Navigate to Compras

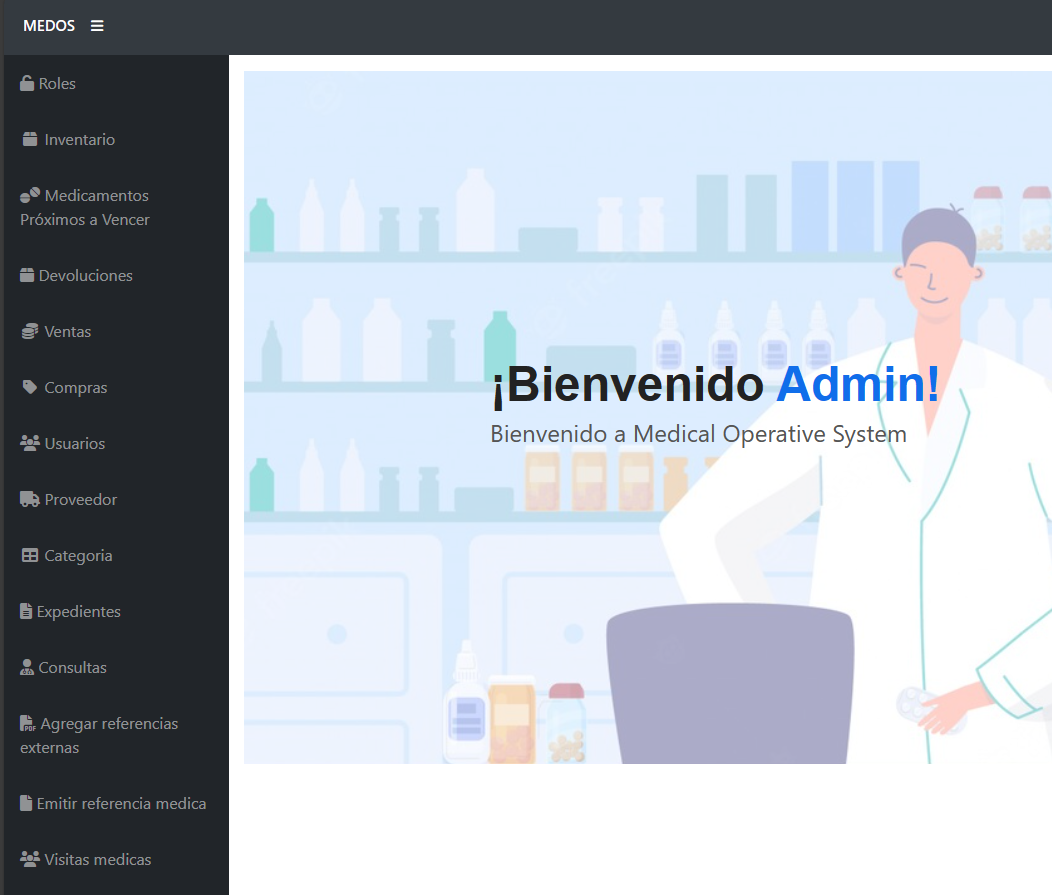(75, 388)
